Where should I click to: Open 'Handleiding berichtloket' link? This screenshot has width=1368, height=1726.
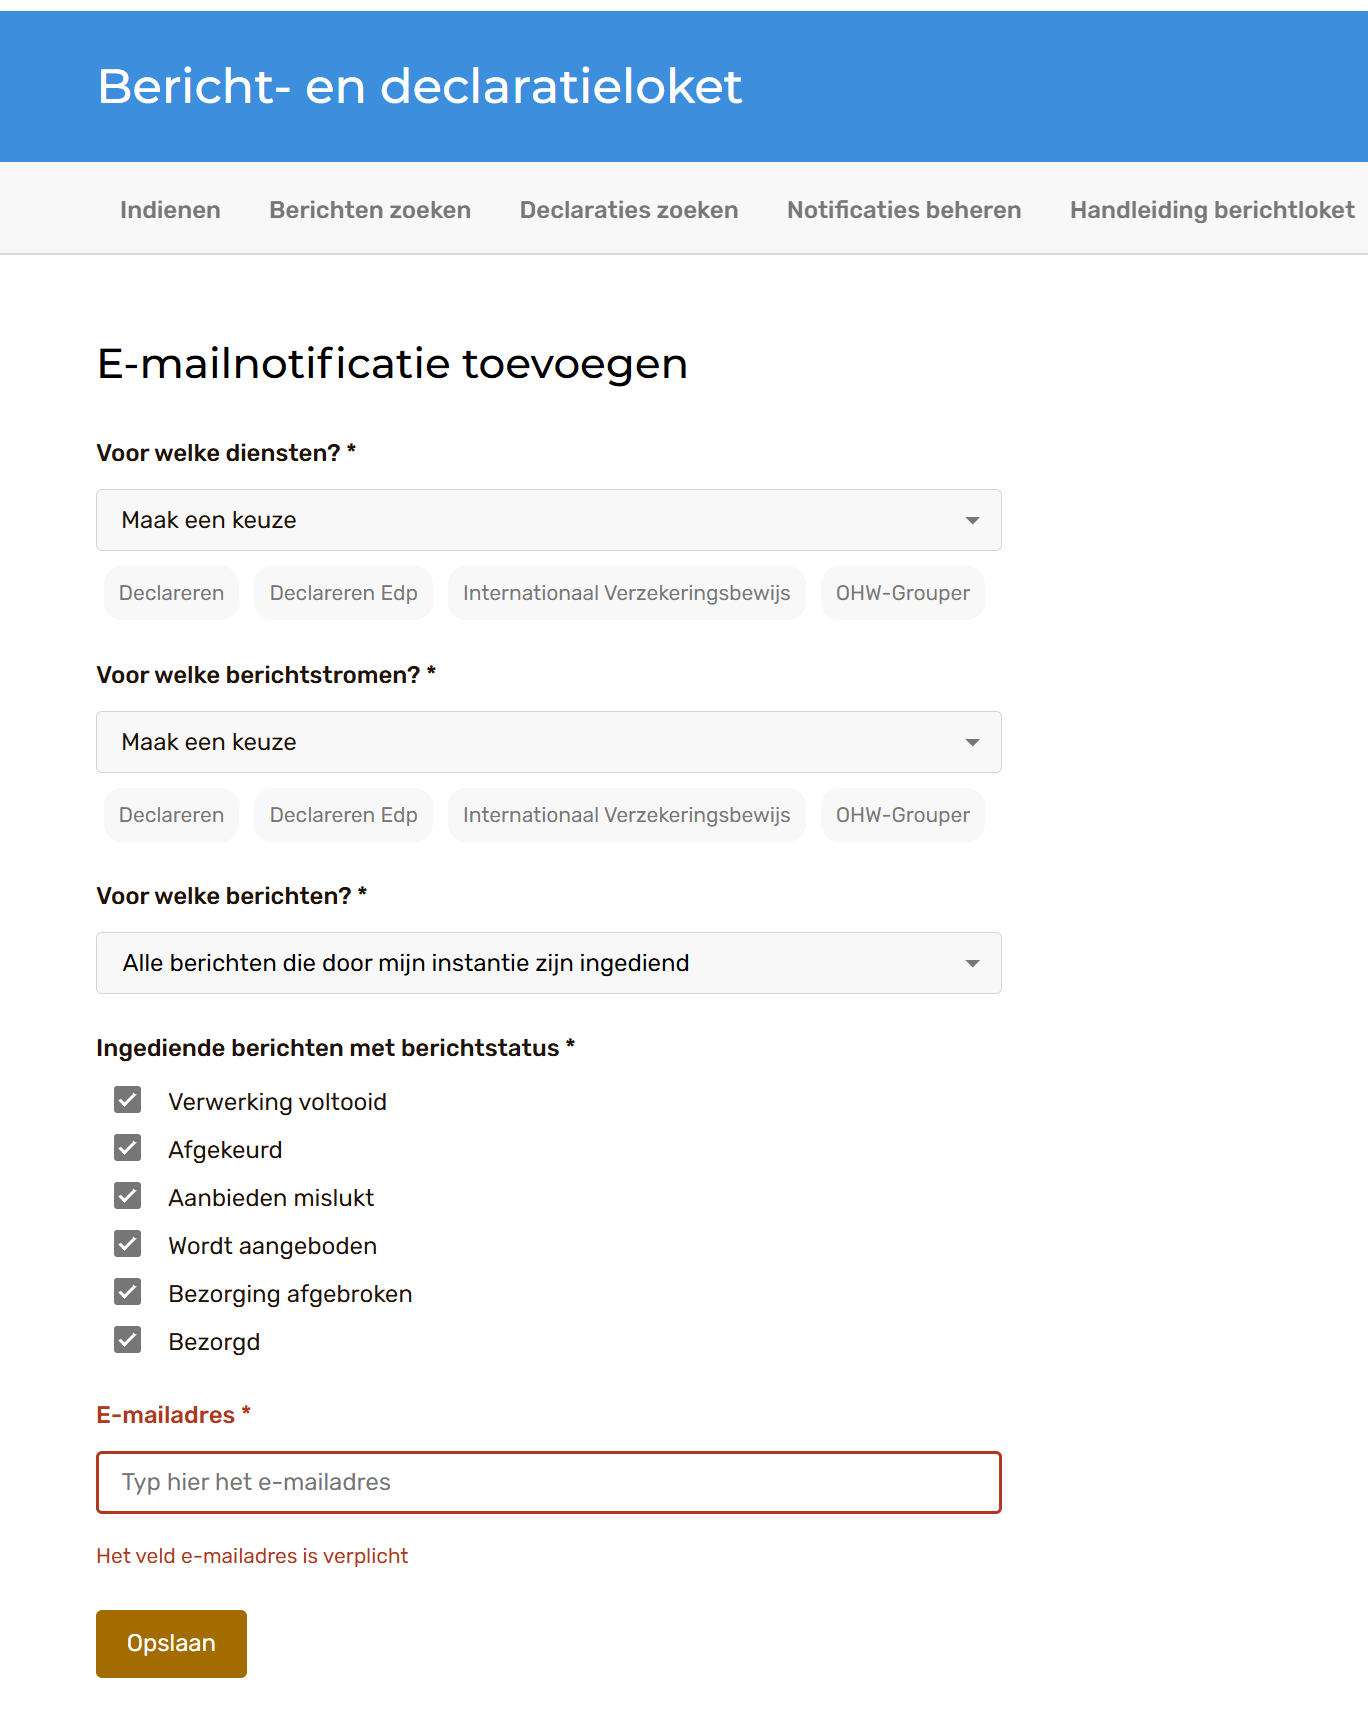point(1212,210)
